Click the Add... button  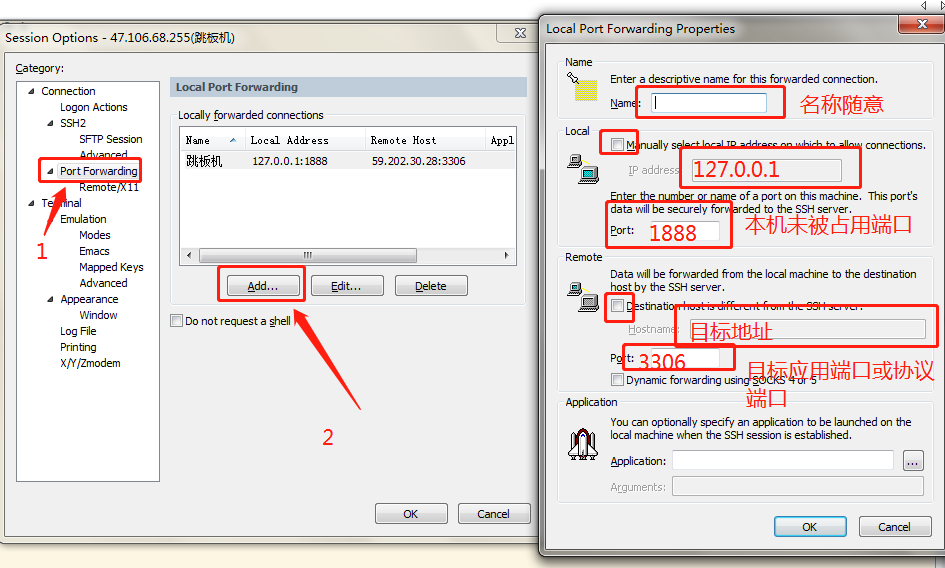click(263, 286)
